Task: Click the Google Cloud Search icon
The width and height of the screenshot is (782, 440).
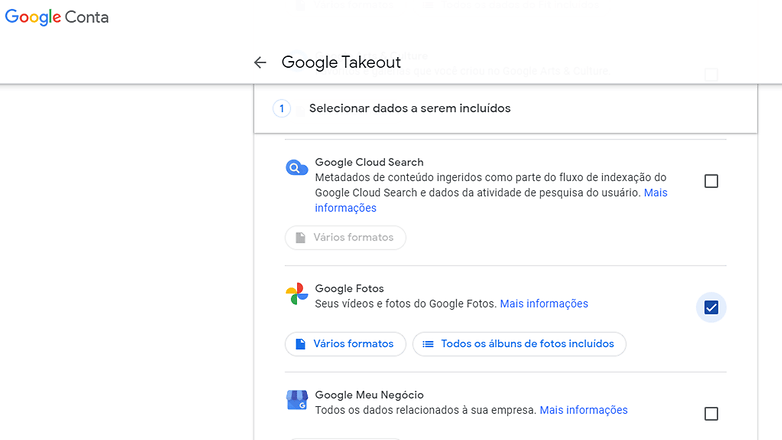Action: pos(297,168)
